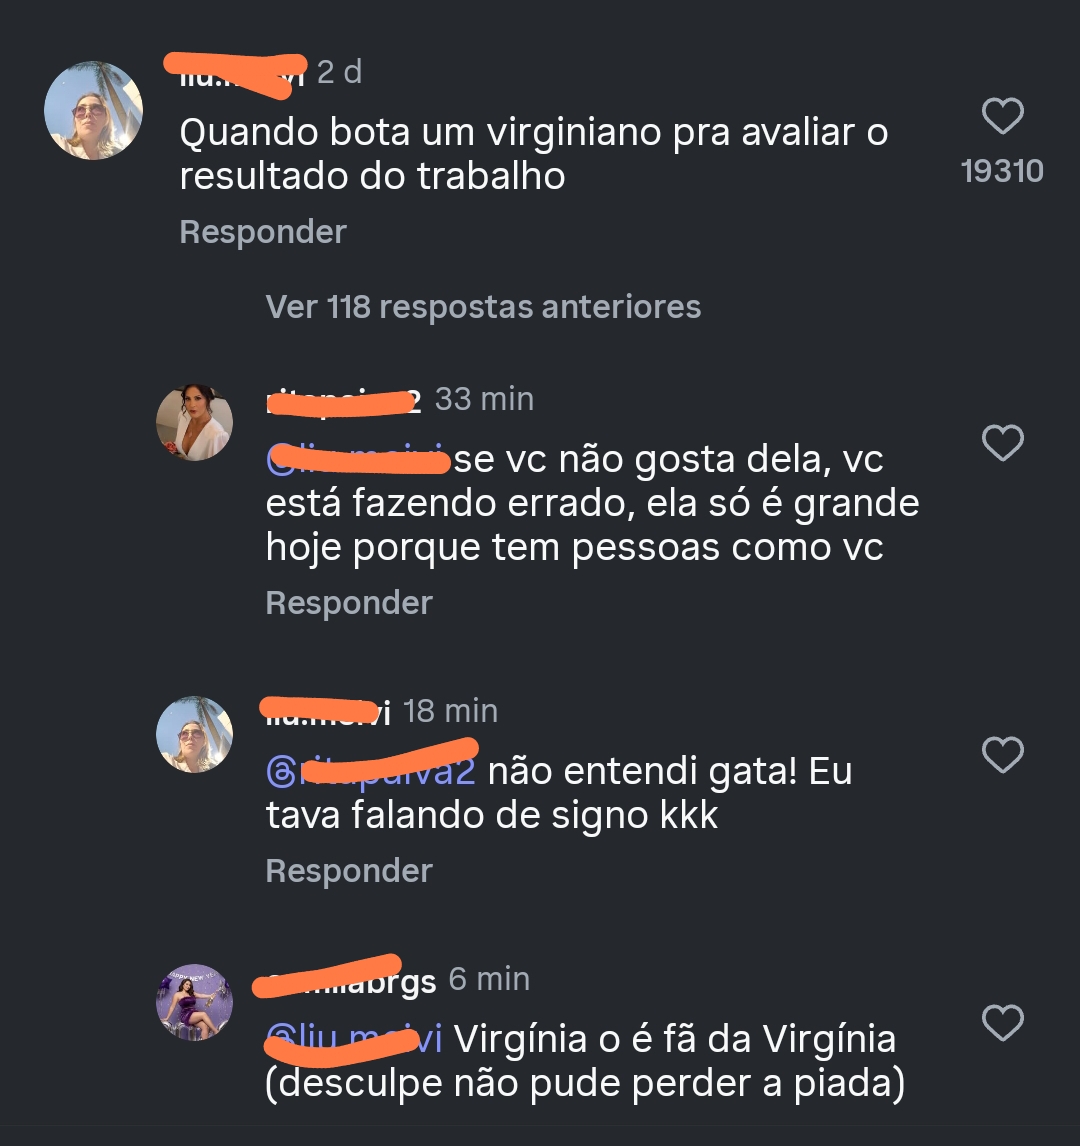Open top commenter's profile picture with palm tree
The height and width of the screenshot is (1146, 1080).
[94, 110]
